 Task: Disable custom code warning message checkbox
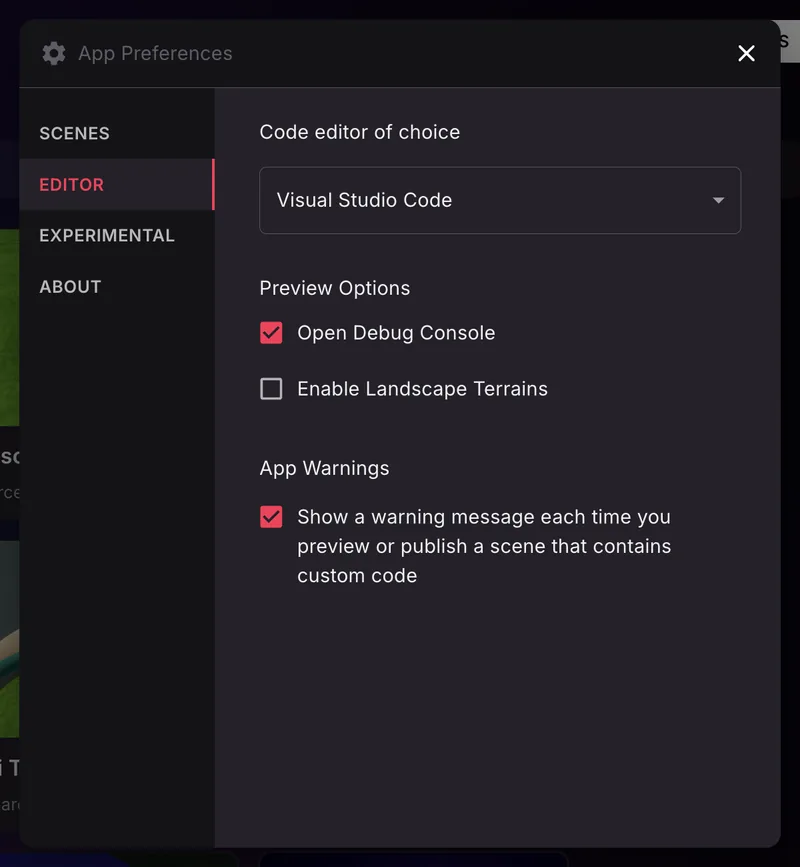[271, 517]
